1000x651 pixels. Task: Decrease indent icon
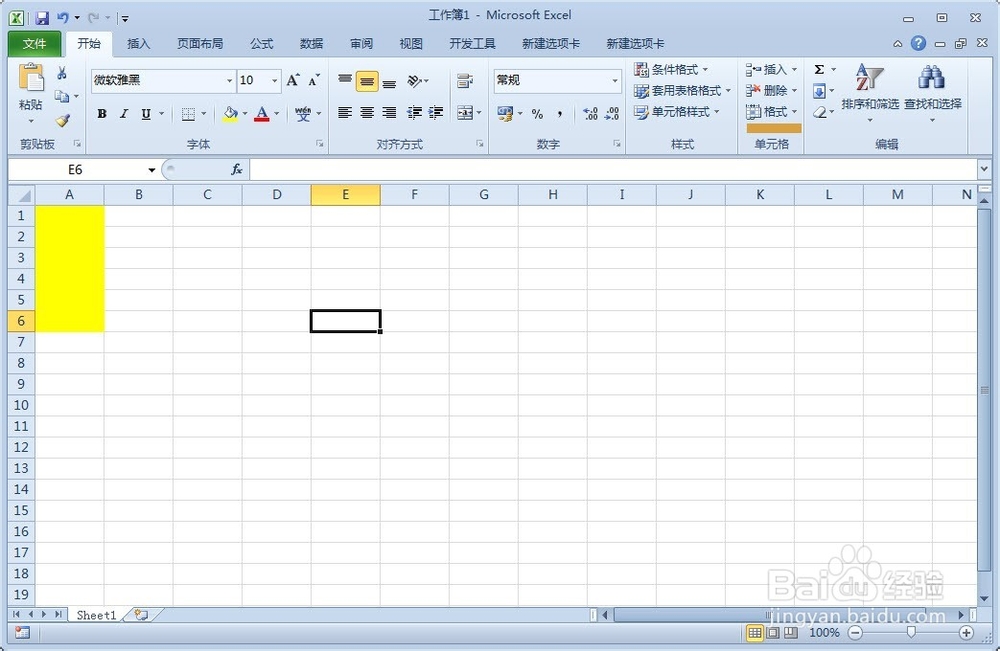(414, 113)
